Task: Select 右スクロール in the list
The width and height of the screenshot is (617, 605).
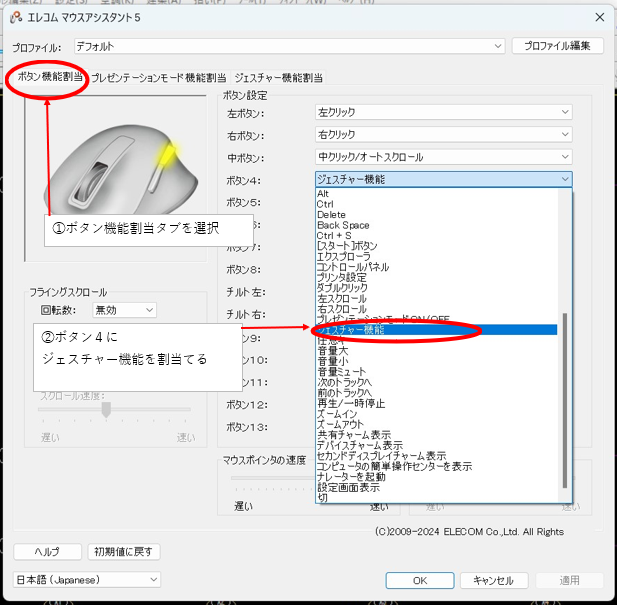Action: coord(437,309)
